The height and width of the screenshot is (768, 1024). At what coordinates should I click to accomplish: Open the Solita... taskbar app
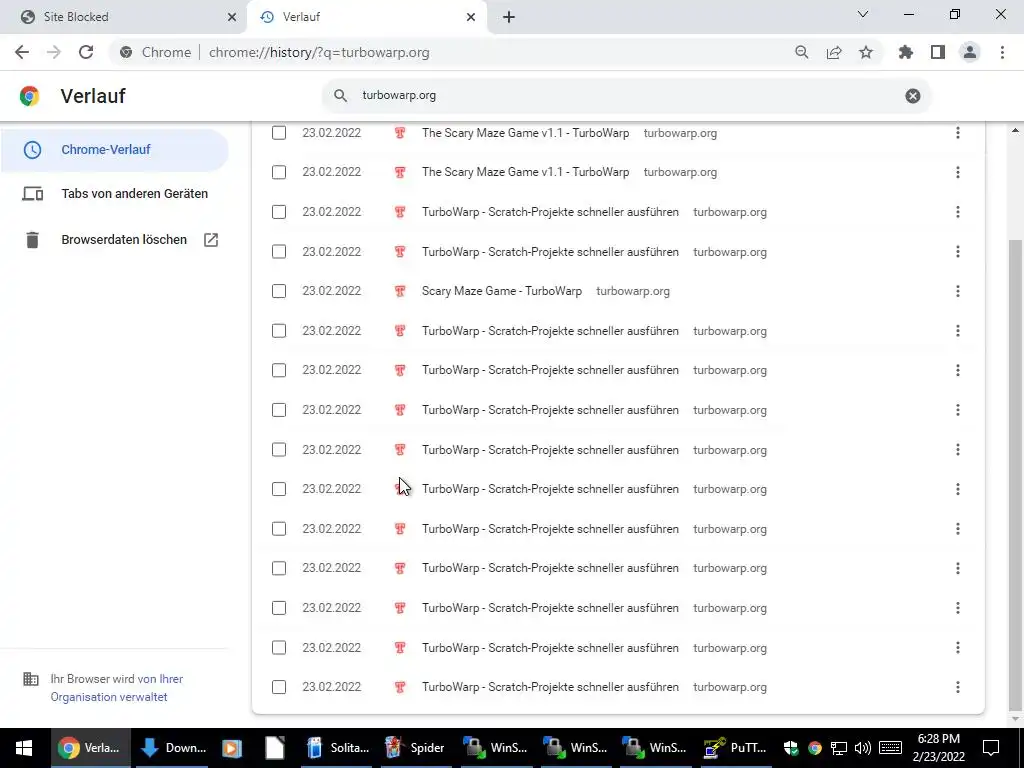pos(338,748)
